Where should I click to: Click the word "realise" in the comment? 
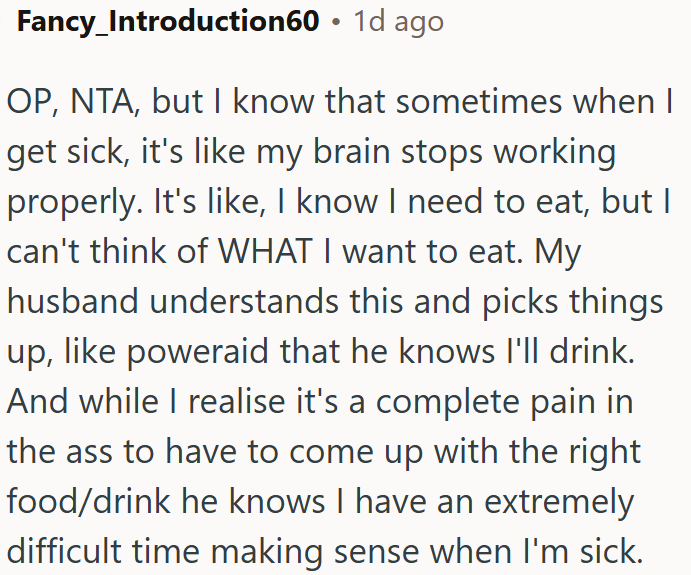(237, 401)
